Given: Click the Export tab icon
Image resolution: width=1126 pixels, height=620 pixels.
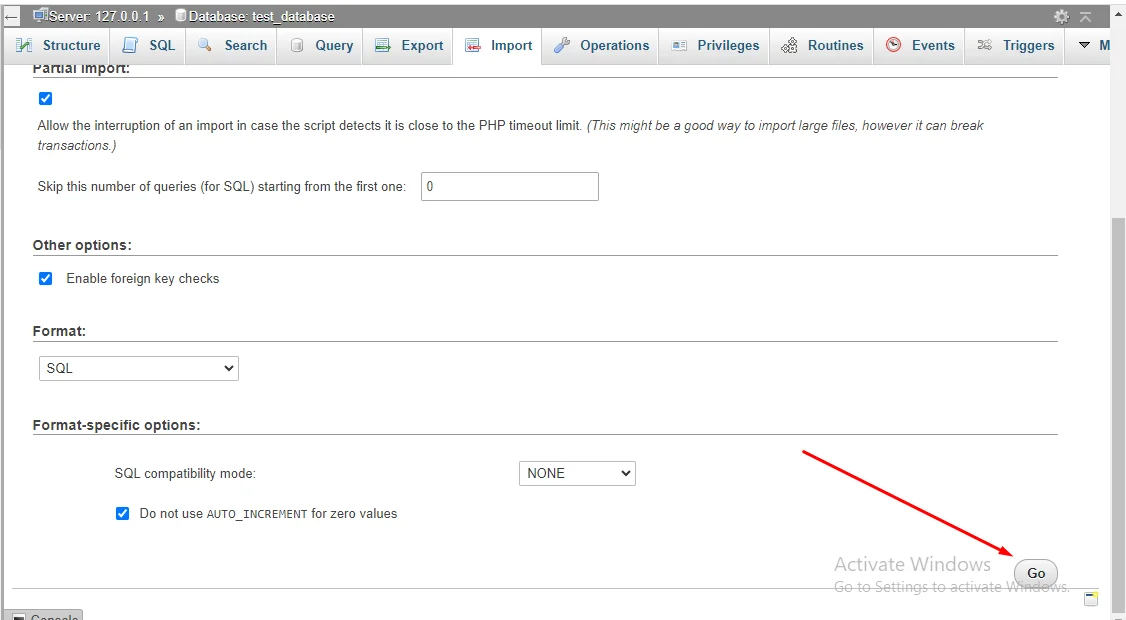Looking at the screenshot, I should pos(382,45).
